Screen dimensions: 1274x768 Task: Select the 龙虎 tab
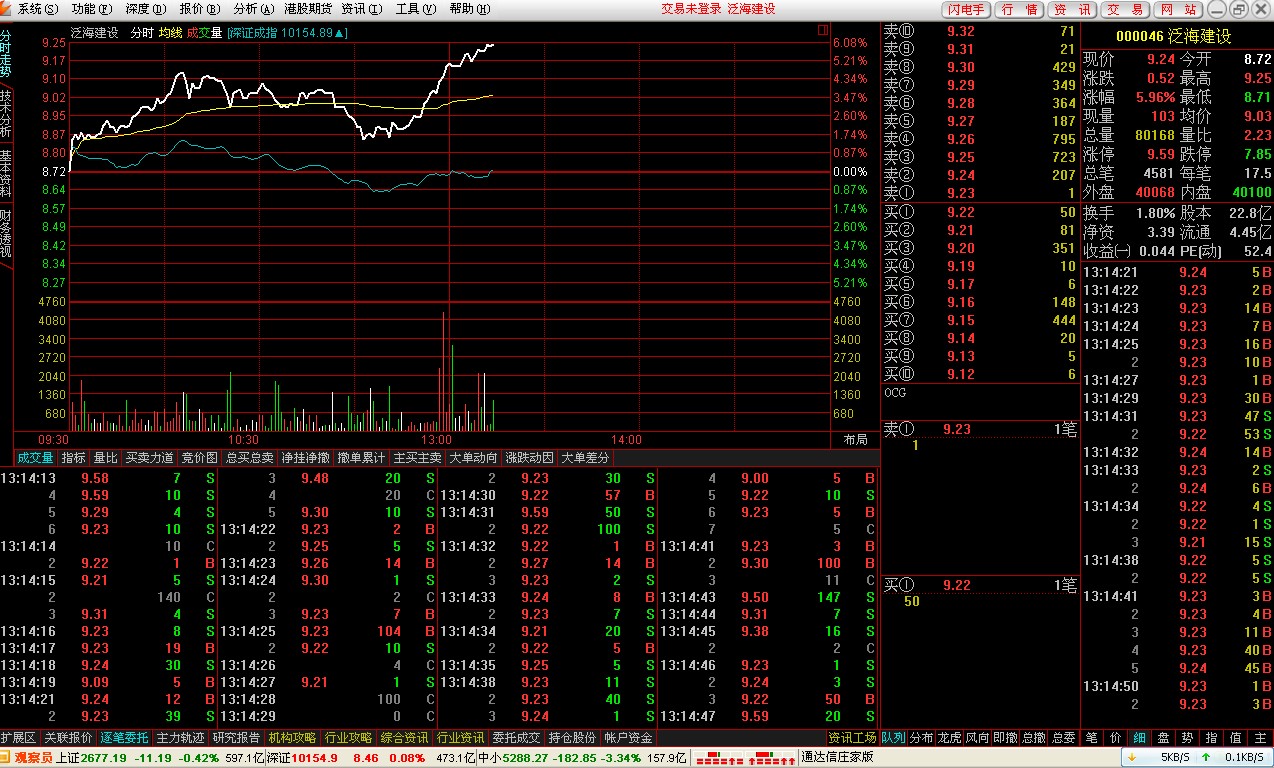point(950,738)
